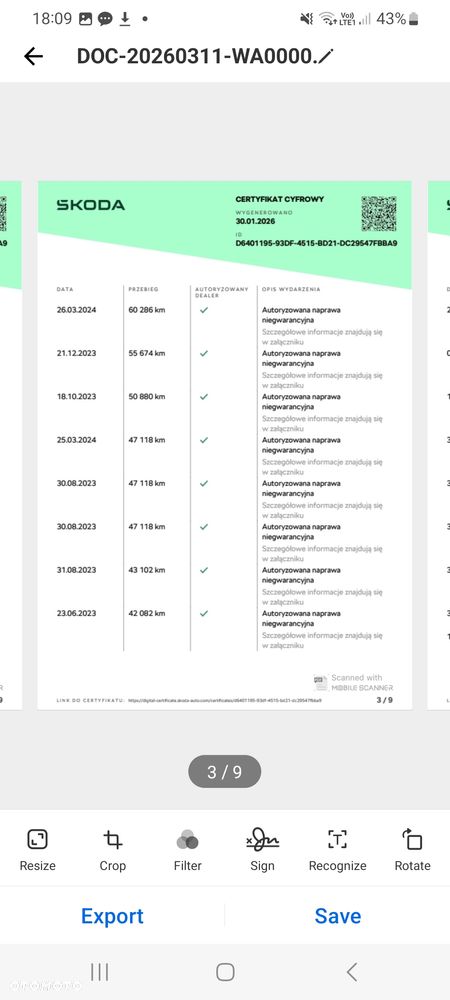
Task: Tap the QR code on certificate
Action: pyautogui.click(x=379, y=214)
